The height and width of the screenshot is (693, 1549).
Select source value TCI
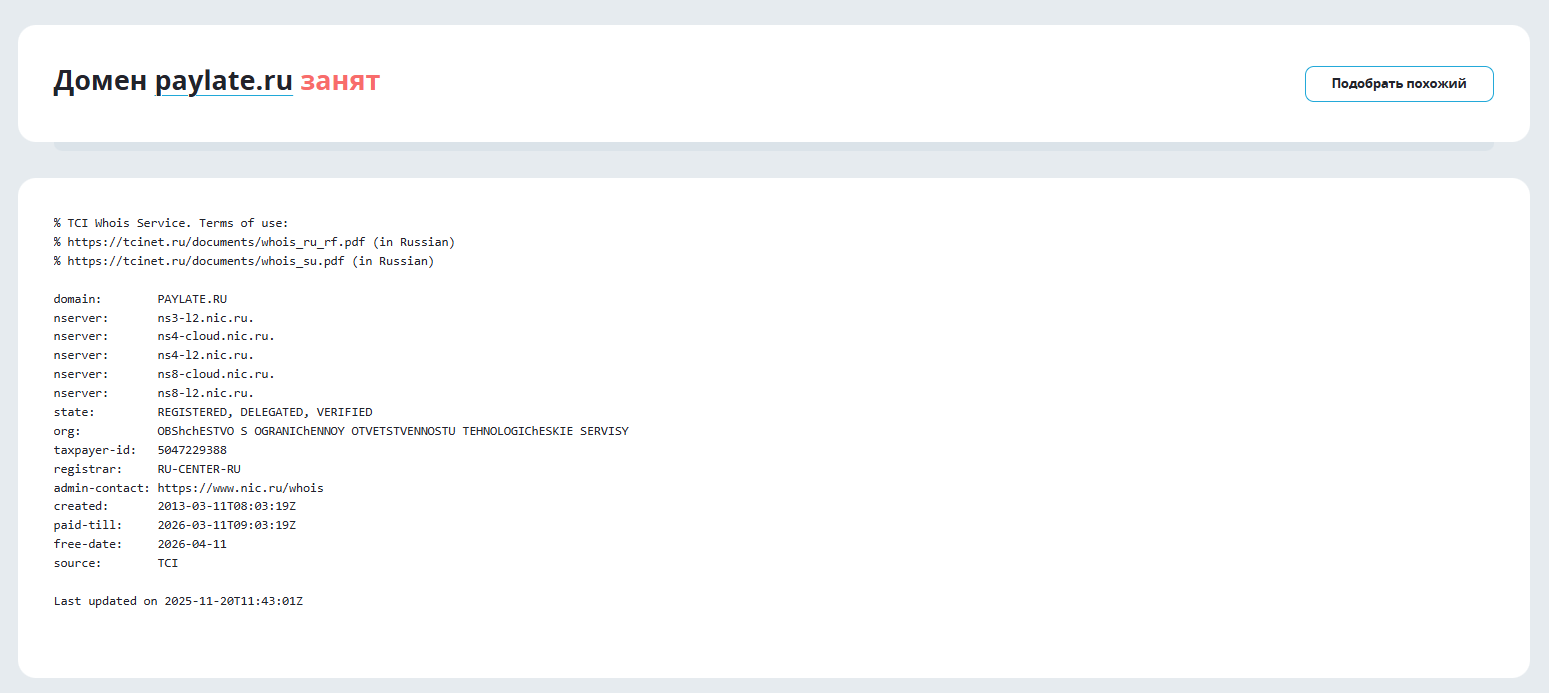pyautogui.click(x=168, y=563)
